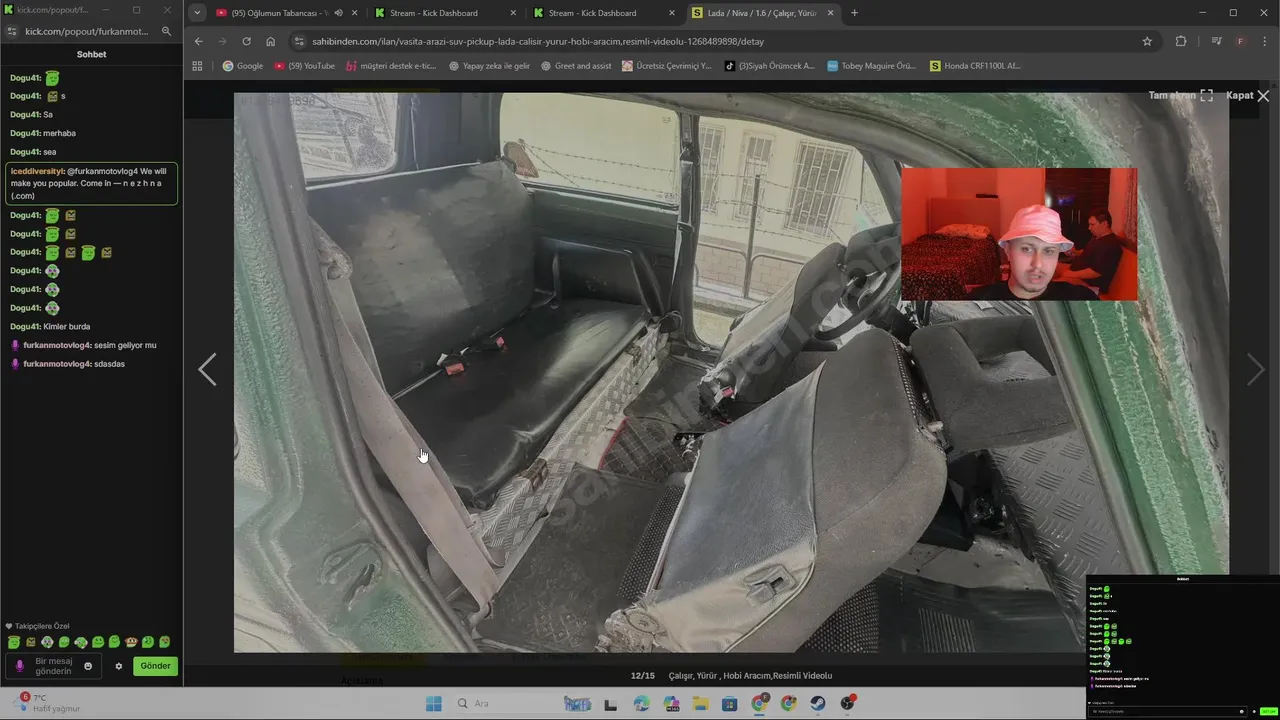
Task: Click the Dogu41 message saying merhaba
Action: coord(43,133)
